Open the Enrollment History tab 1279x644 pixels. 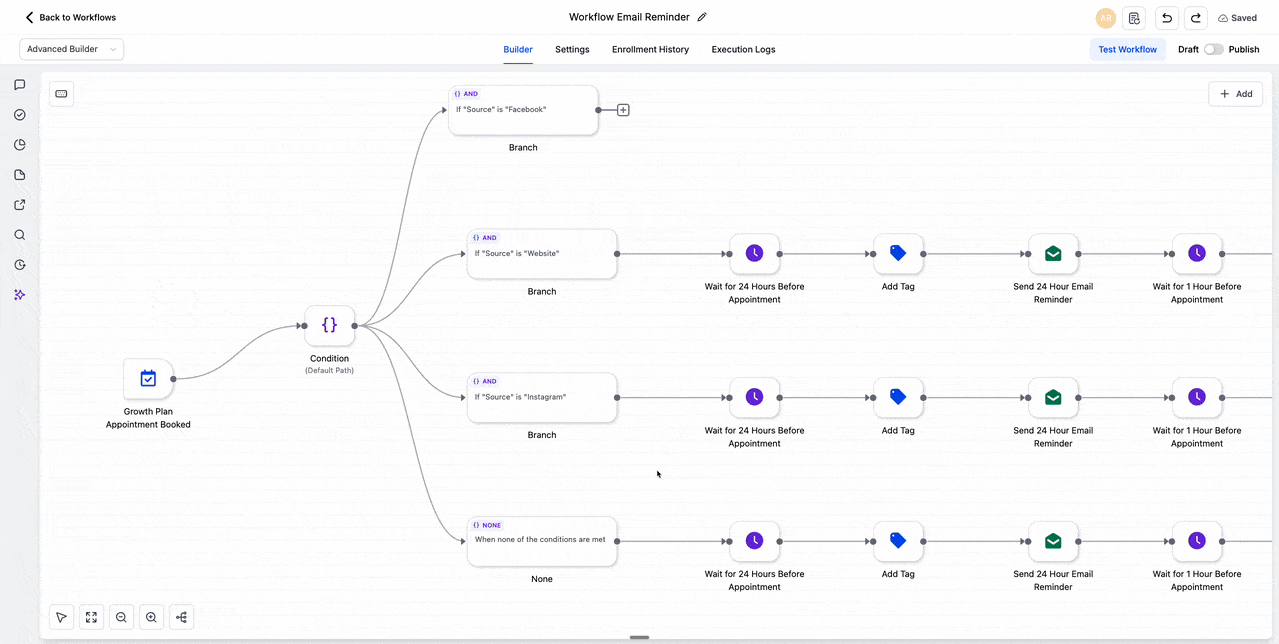[650, 49]
